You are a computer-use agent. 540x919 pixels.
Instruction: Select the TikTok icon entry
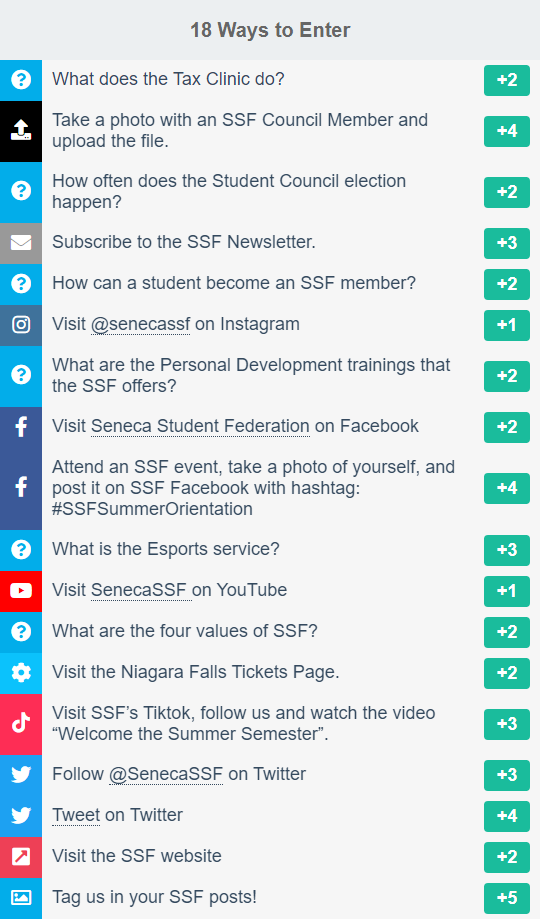tap(21, 723)
